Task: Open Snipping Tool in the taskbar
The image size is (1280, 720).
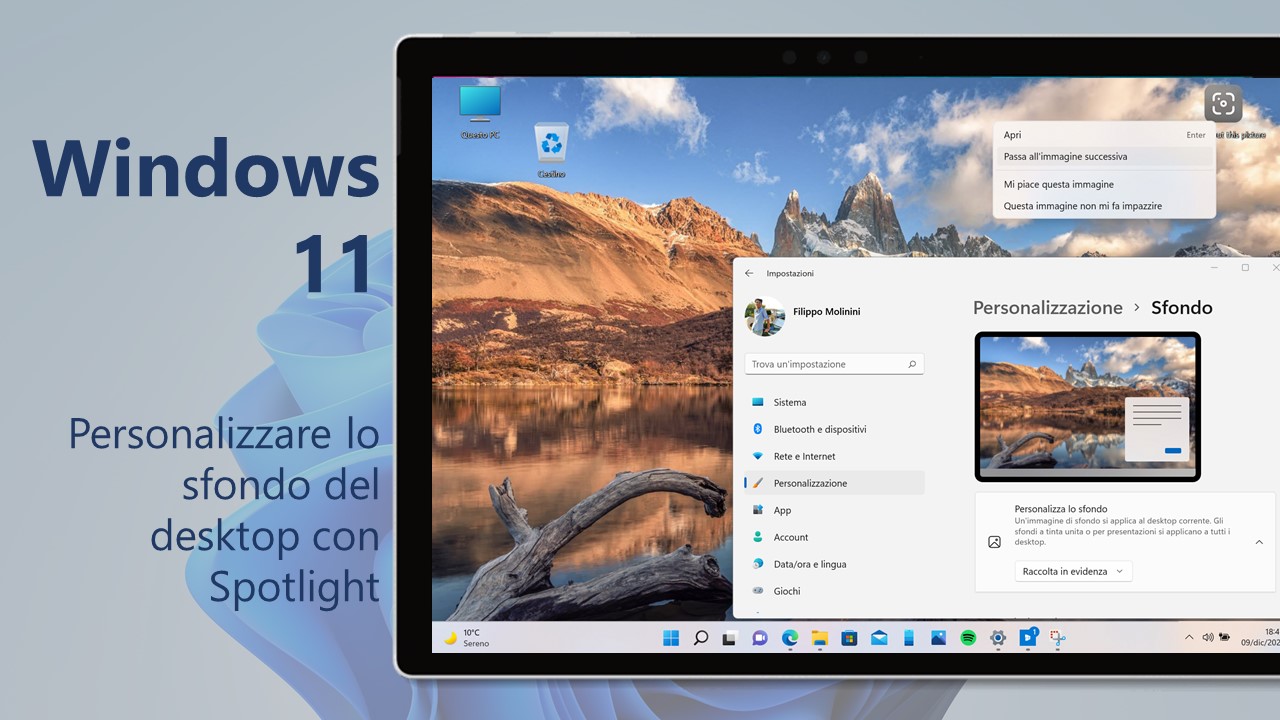Action: coord(1057,638)
